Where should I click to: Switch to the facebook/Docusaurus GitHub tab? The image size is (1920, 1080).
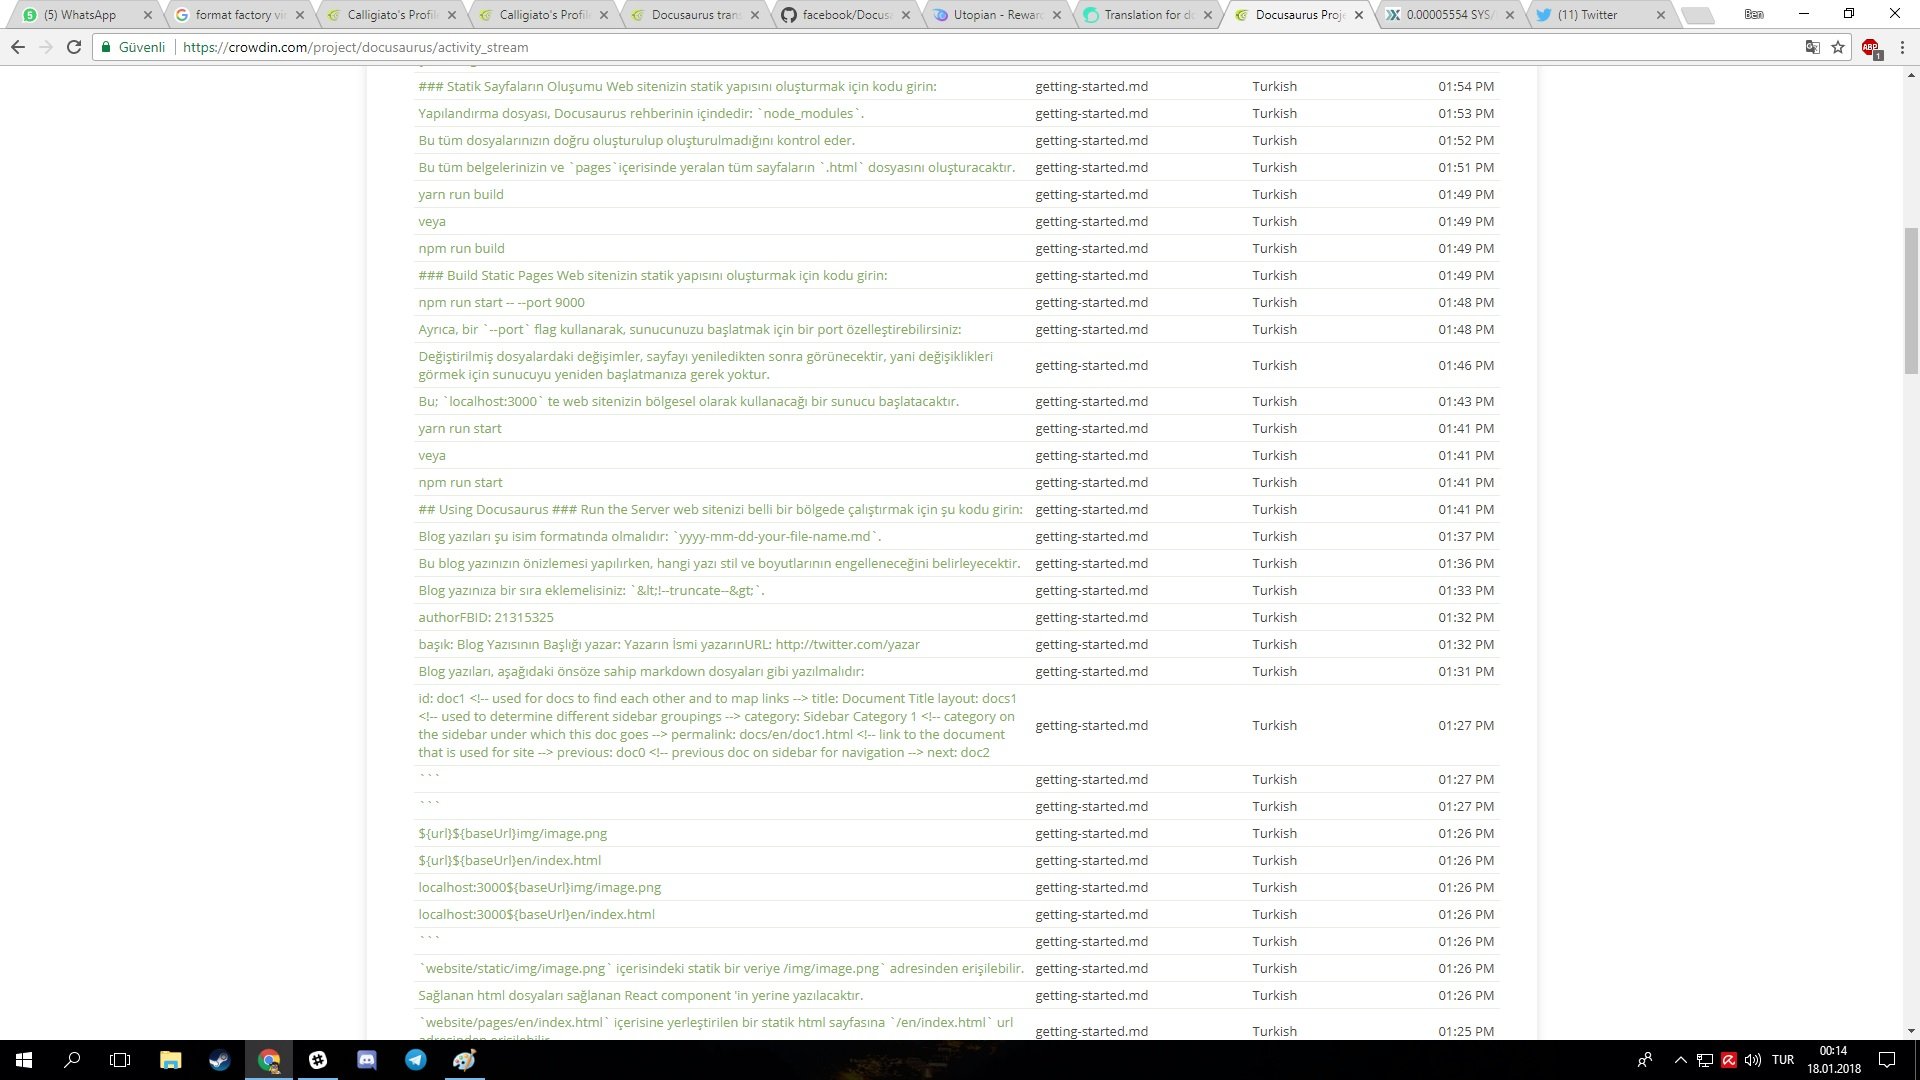pos(846,15)
